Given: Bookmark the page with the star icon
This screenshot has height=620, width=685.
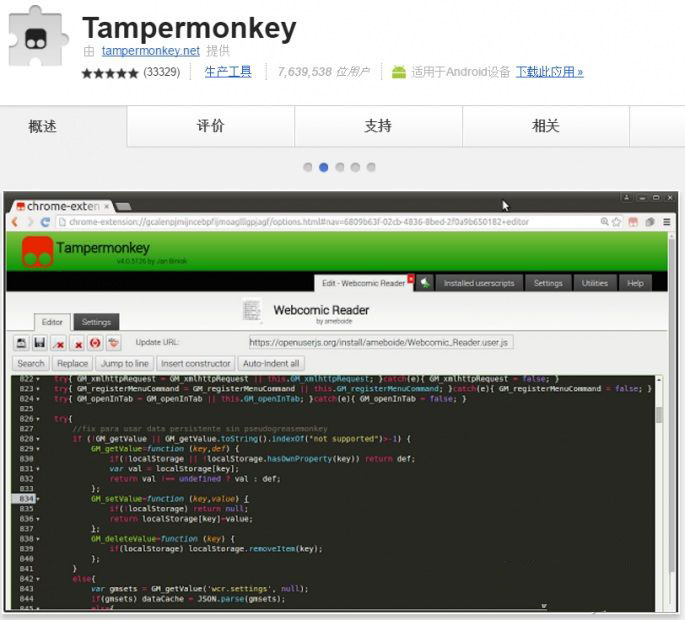Looking at the screenshot, I should 616,222.
